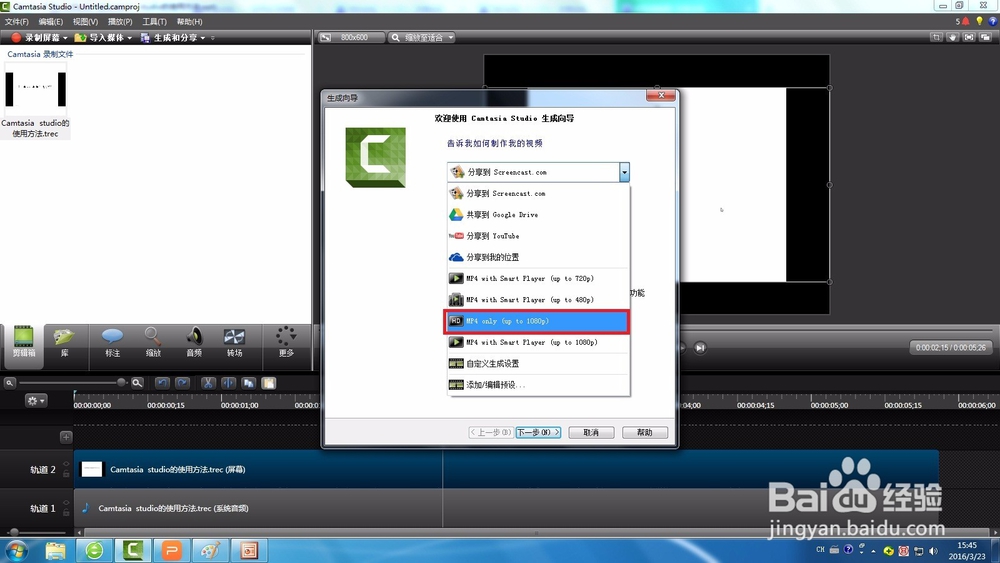Open file explorer from taskbar
The width and height of the screenshot is (1000, 563).
pyautogui.click(x=55, y=550)
